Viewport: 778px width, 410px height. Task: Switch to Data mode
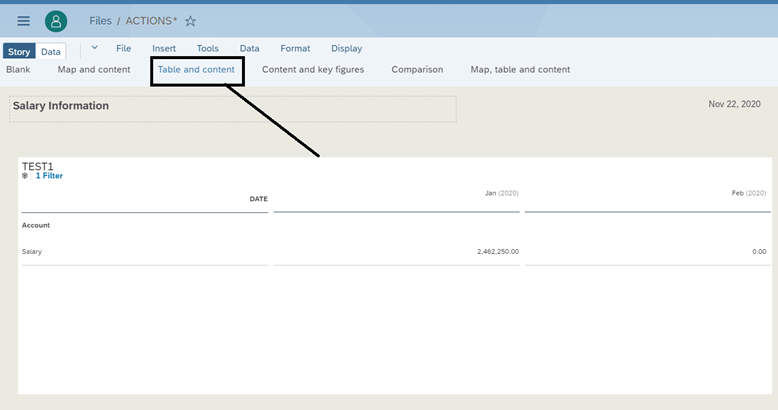coord(51,51)
